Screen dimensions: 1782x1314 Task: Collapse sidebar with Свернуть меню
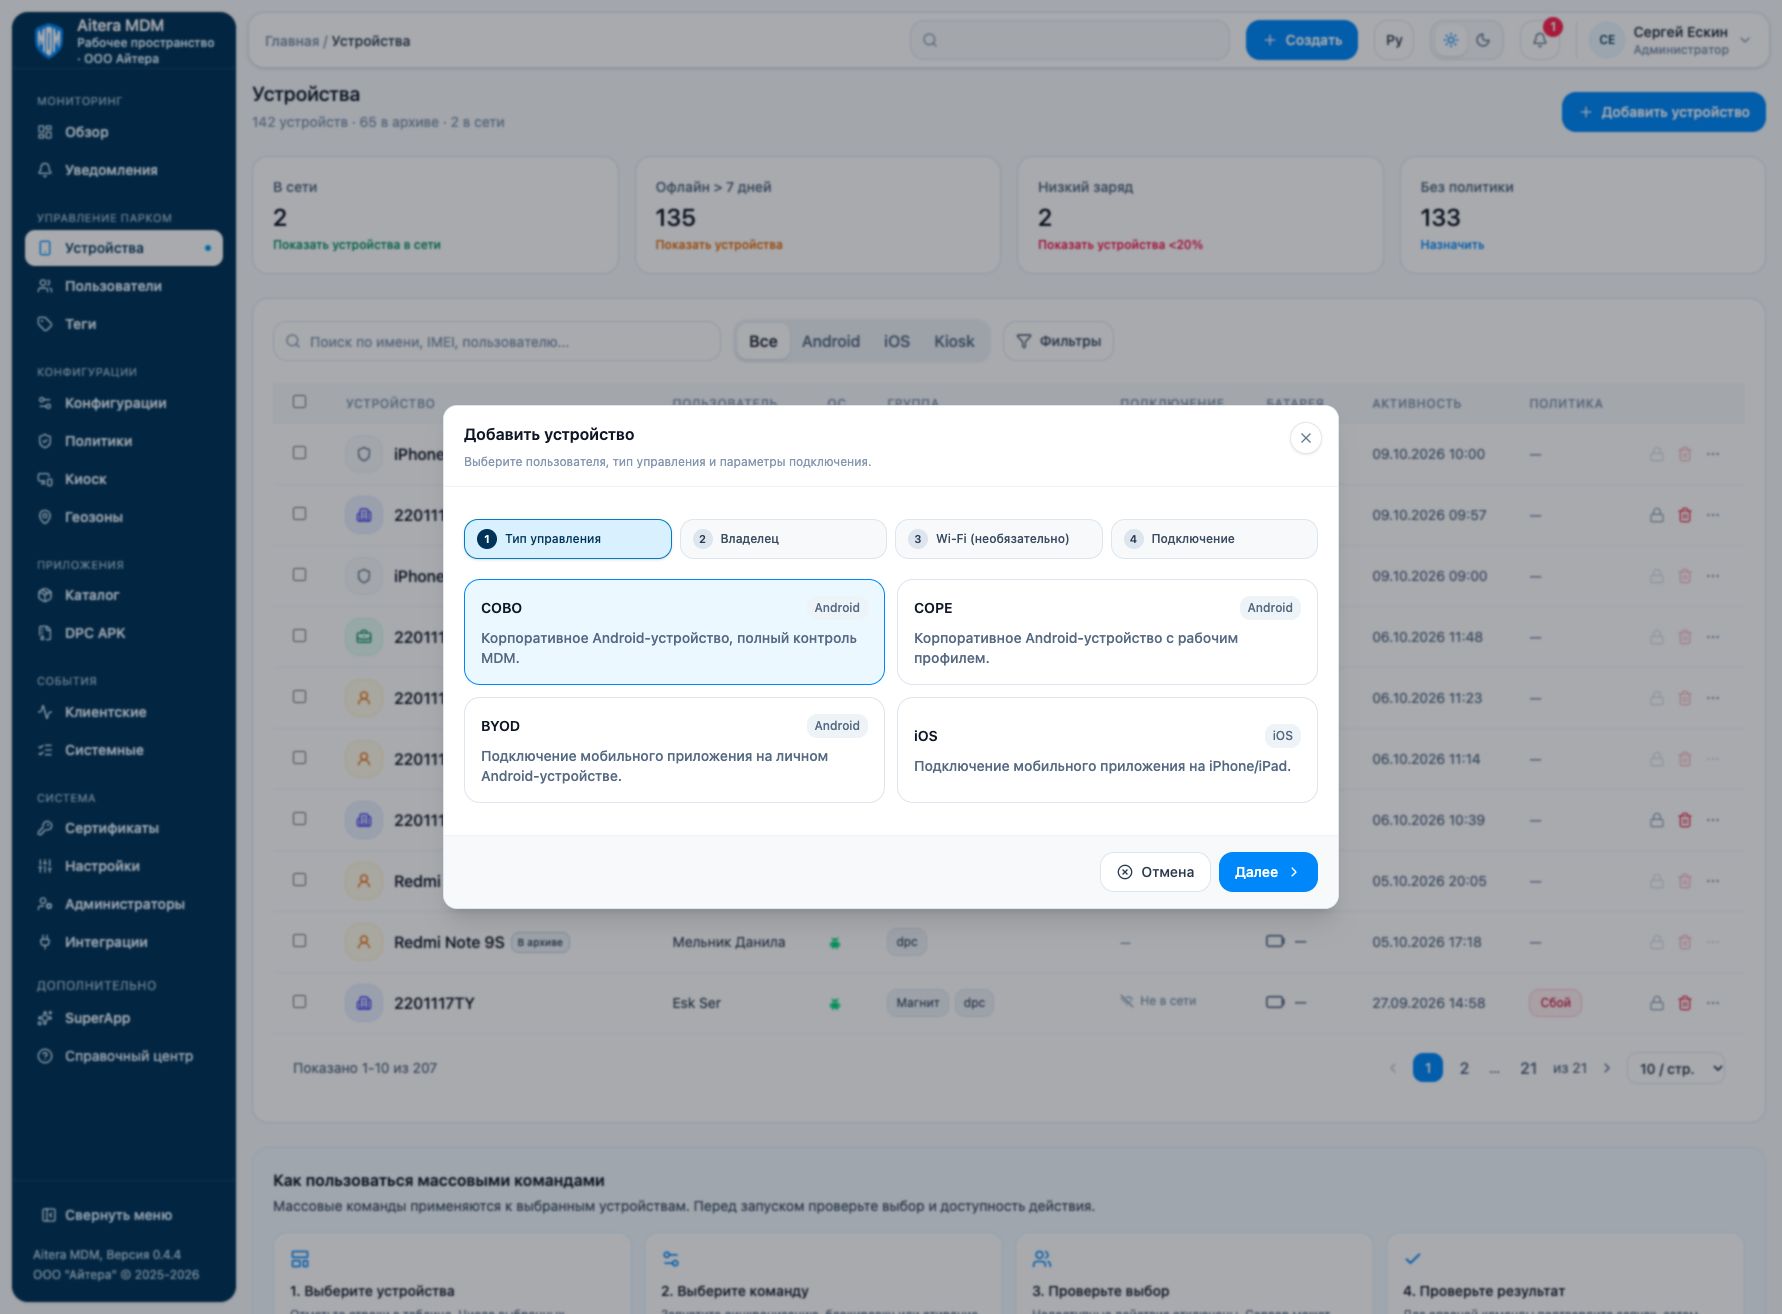tap(107, 1215)
